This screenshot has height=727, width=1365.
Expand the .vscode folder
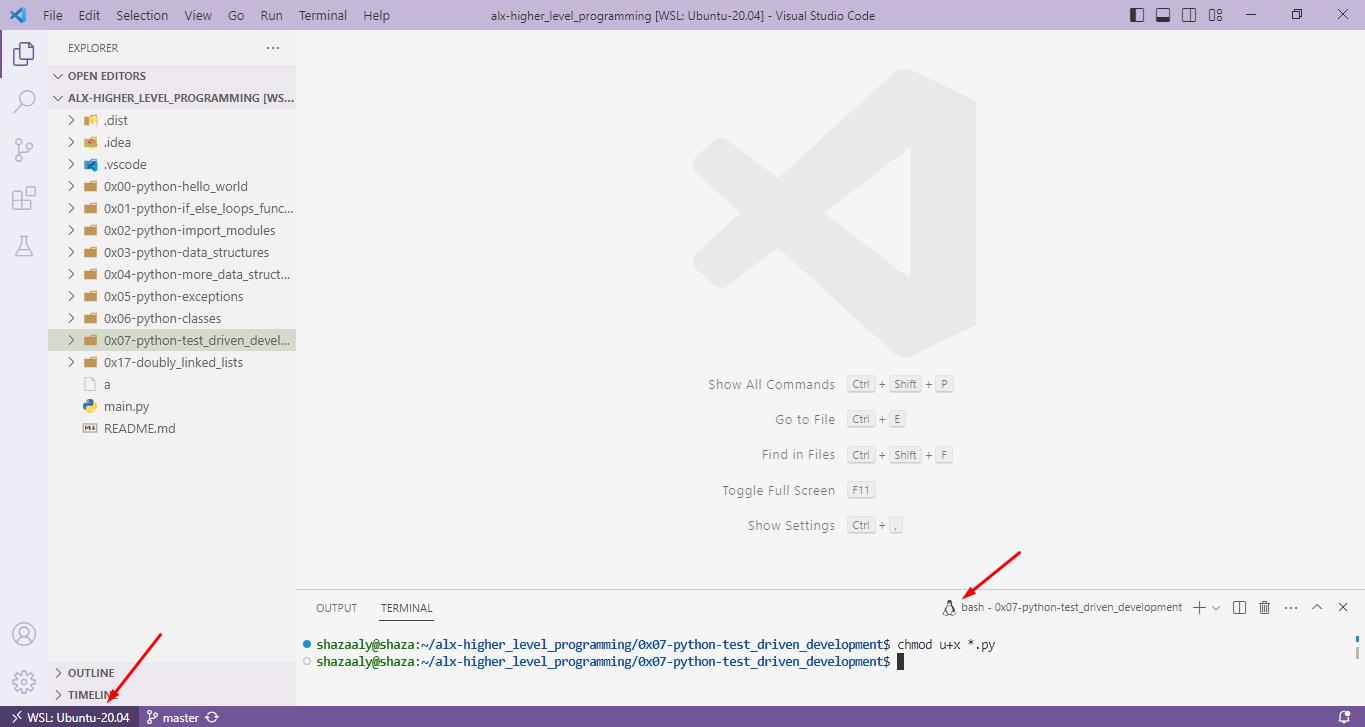pyautogui.click(x=172, y=164)
